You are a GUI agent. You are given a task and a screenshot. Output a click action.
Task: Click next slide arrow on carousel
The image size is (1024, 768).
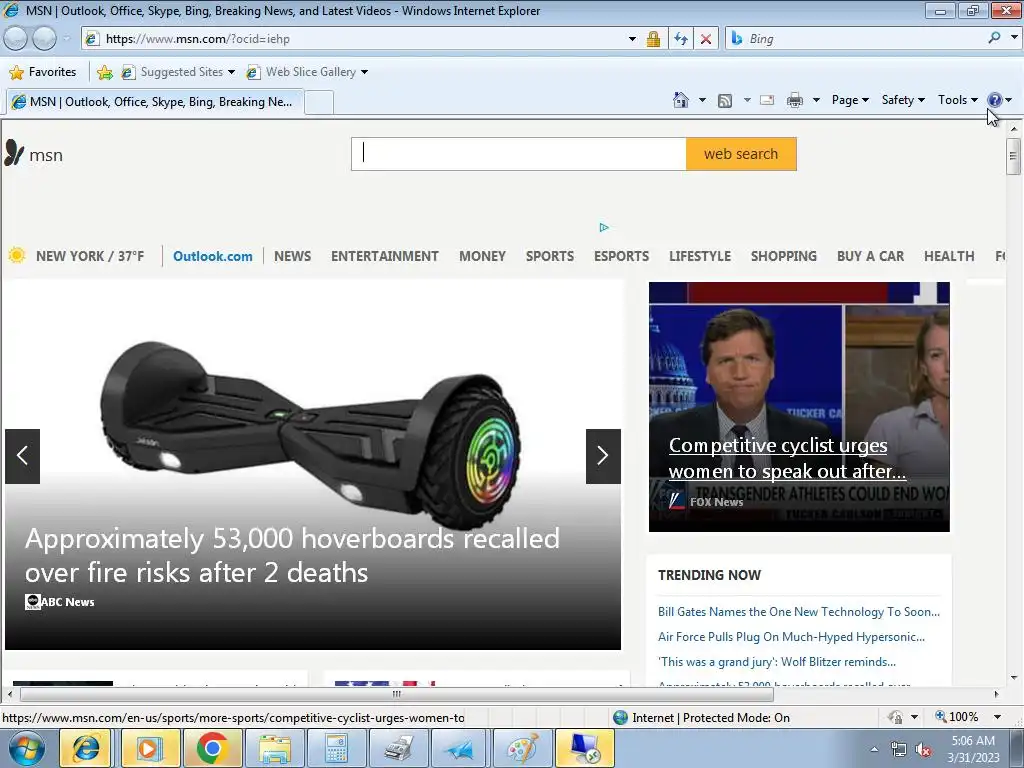pos(603,456)
